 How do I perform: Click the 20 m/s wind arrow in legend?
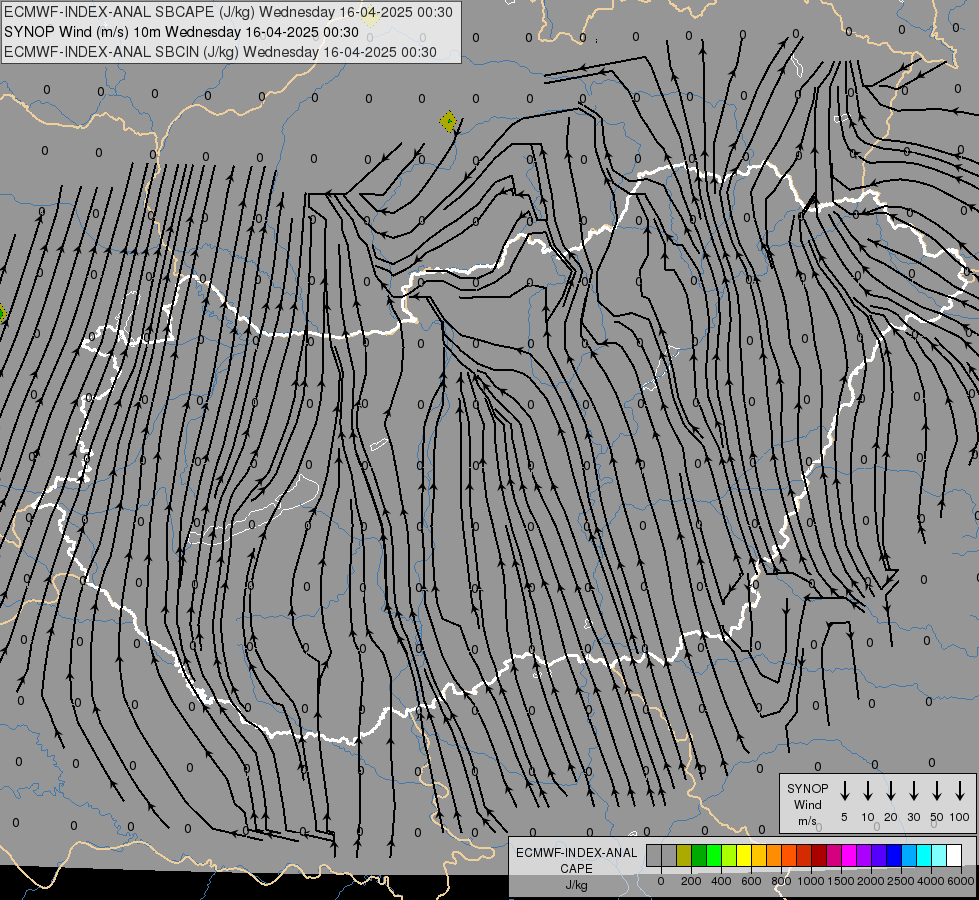coord(891,791)
